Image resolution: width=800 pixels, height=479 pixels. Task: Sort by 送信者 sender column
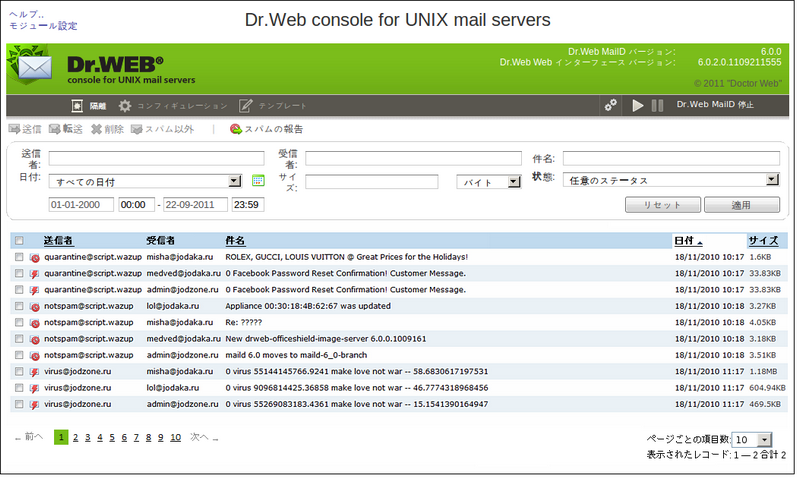coord(58,240)
